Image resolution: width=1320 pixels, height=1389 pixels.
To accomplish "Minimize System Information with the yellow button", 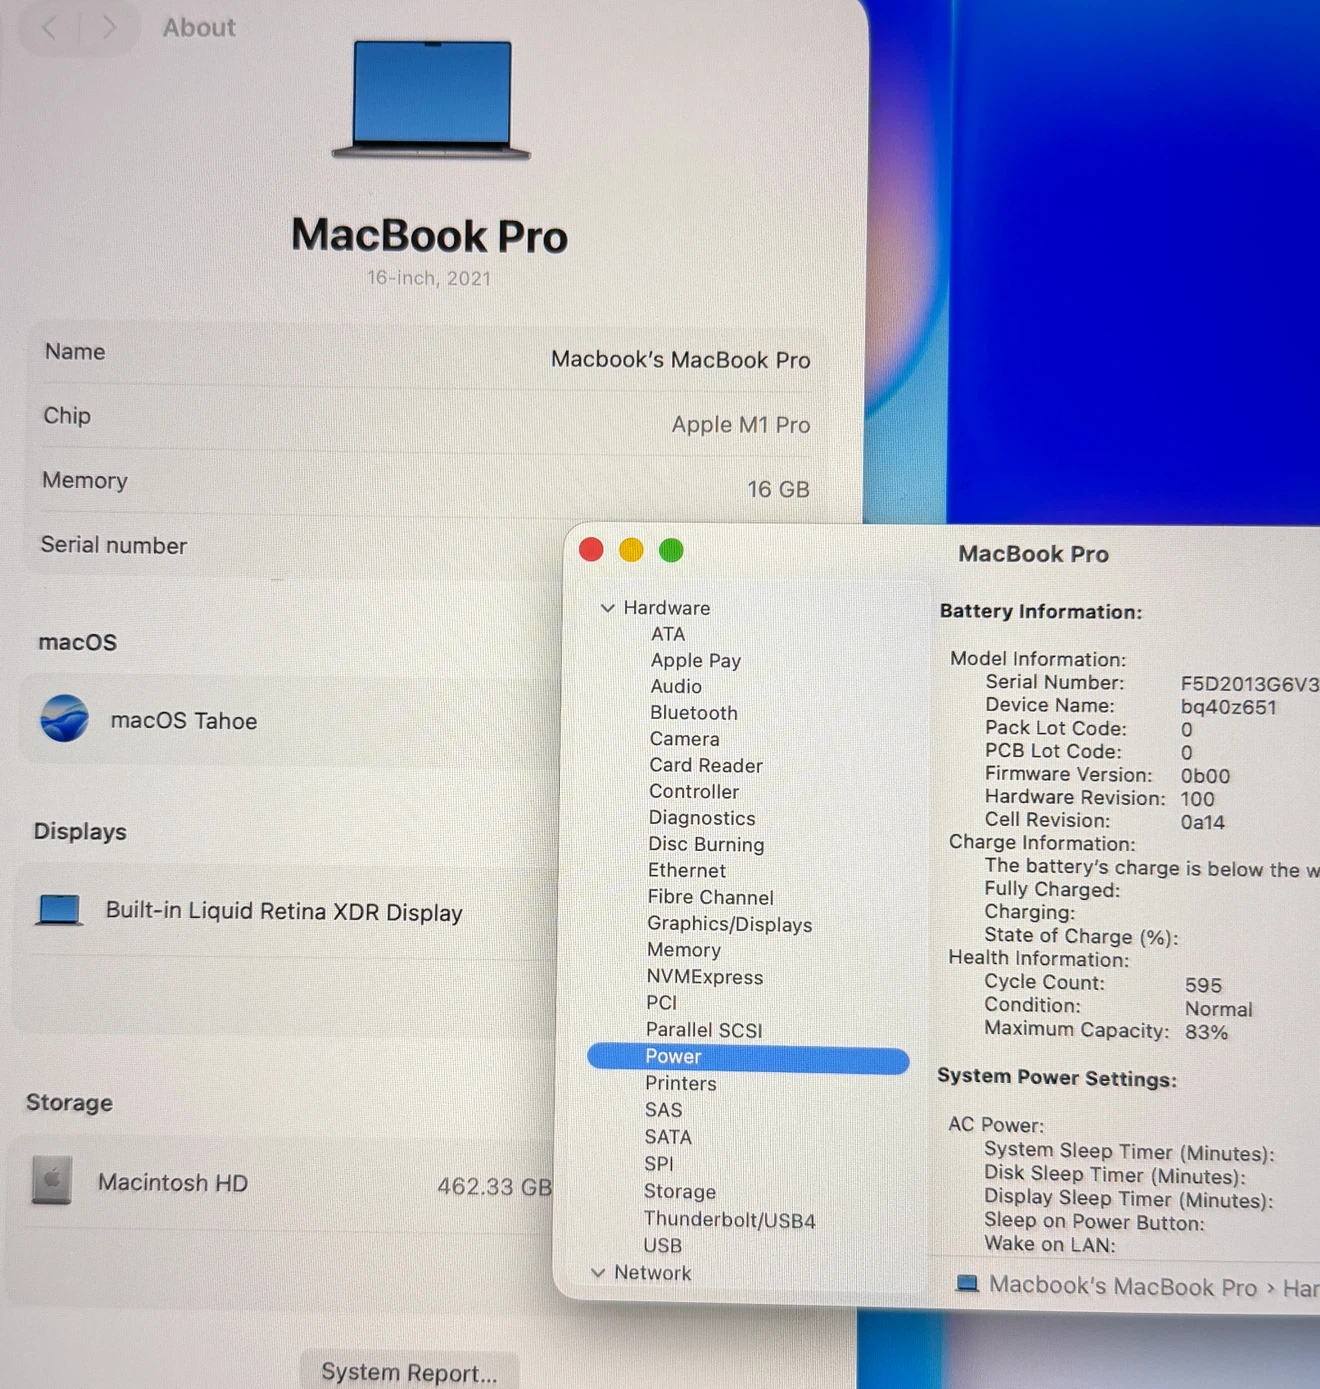I will (631, 549).
